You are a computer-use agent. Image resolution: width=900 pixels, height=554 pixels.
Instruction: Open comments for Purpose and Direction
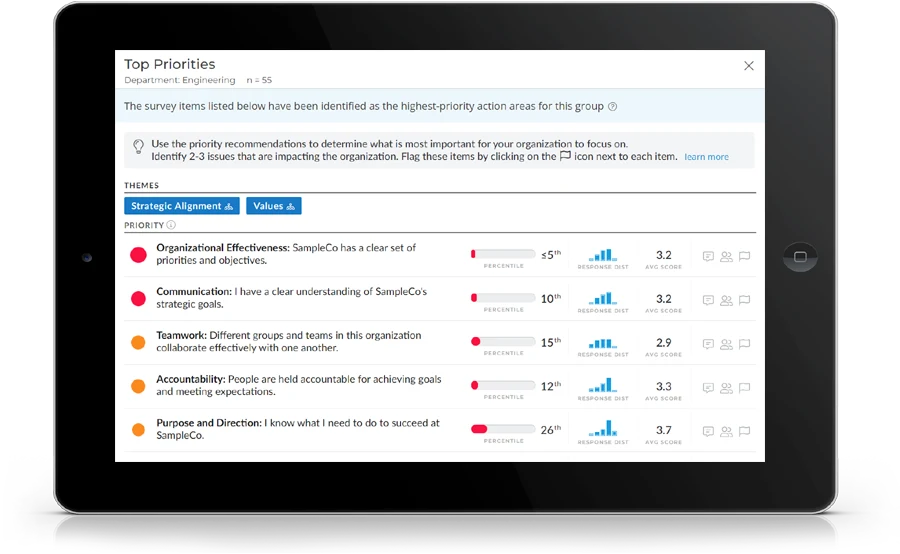(x=708, y=432)
